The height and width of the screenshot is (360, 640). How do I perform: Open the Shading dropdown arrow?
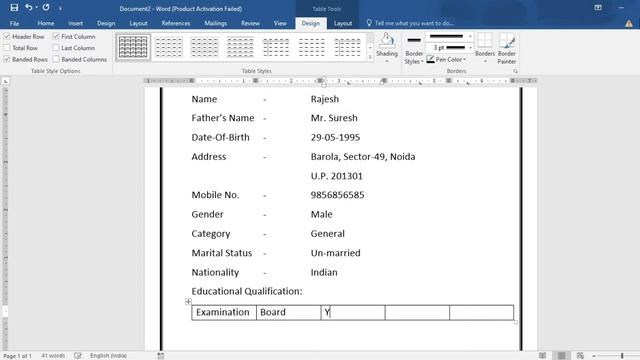(x=387, y=62)
